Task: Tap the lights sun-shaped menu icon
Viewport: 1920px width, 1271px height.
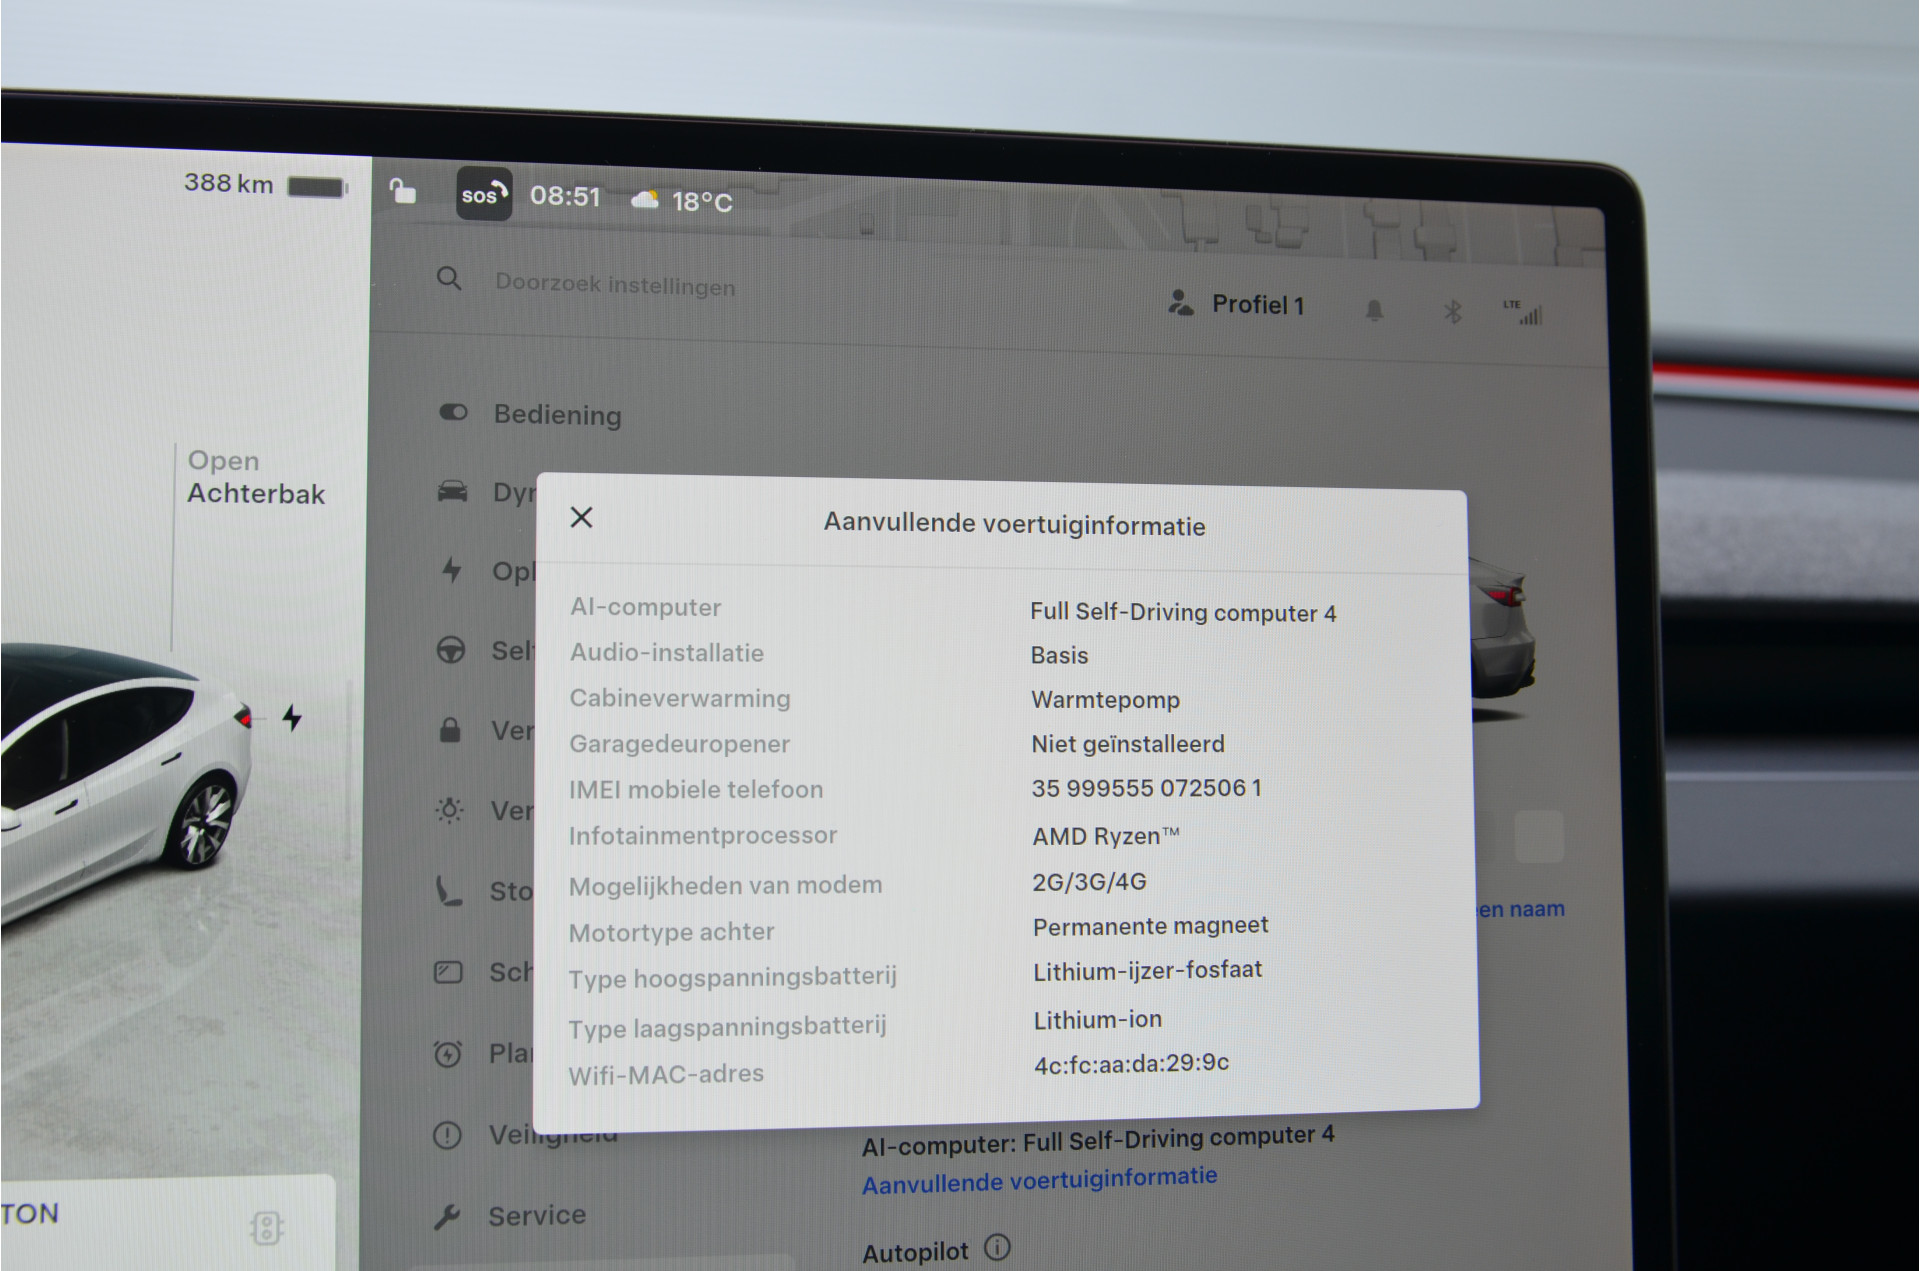Action: click(x=450, y=810)
